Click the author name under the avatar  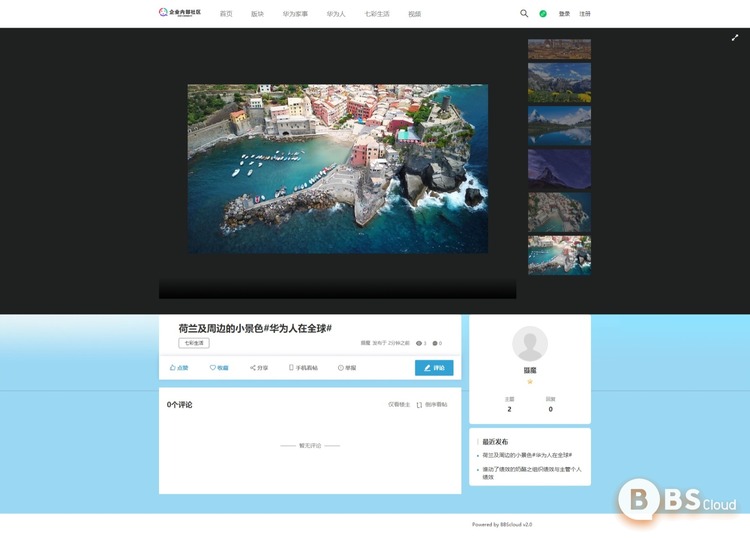pyautogui.click(x=529, y=370)
